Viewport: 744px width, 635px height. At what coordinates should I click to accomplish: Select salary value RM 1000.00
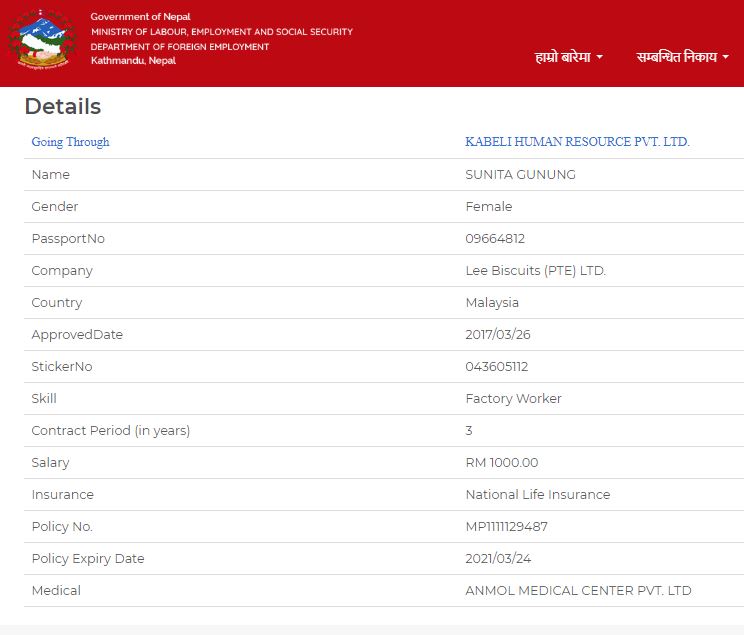tap(502, 463)
